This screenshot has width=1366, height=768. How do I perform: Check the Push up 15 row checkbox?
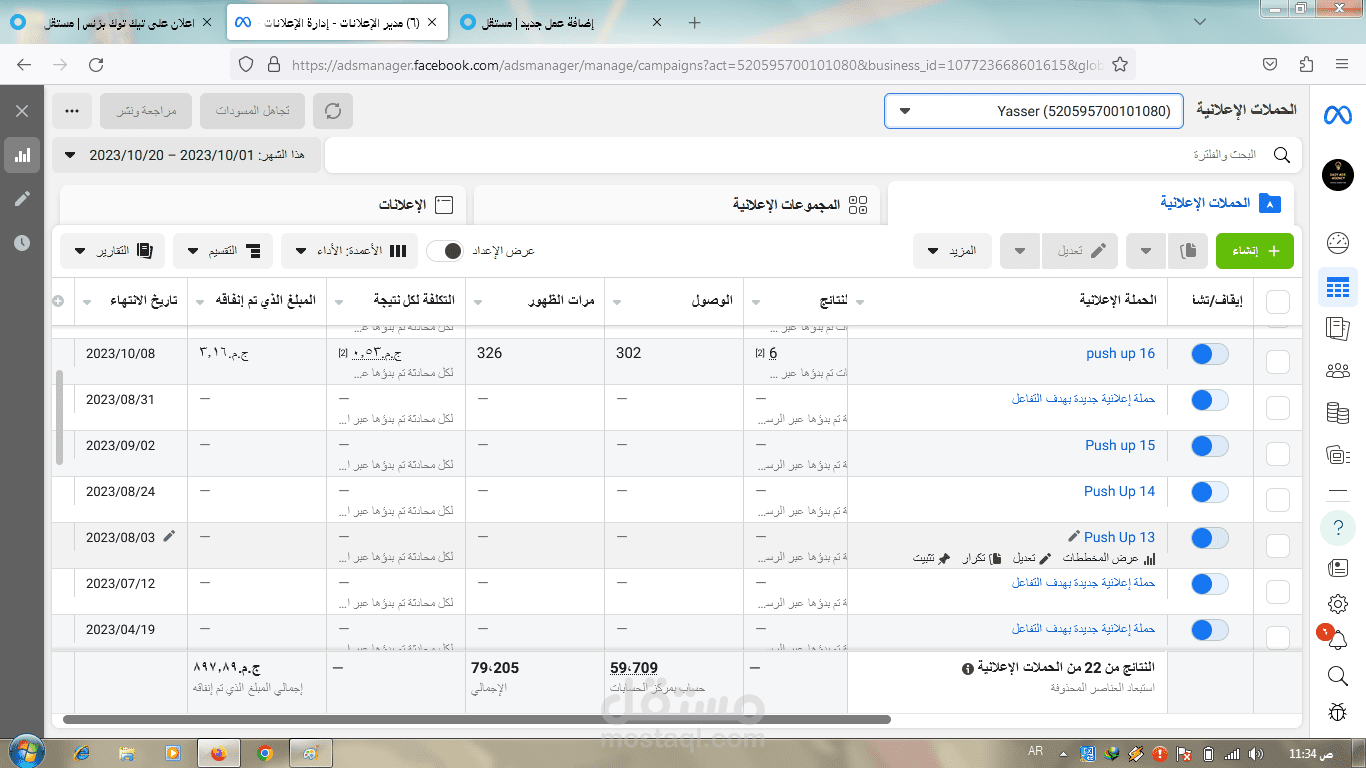point(1278,454)
